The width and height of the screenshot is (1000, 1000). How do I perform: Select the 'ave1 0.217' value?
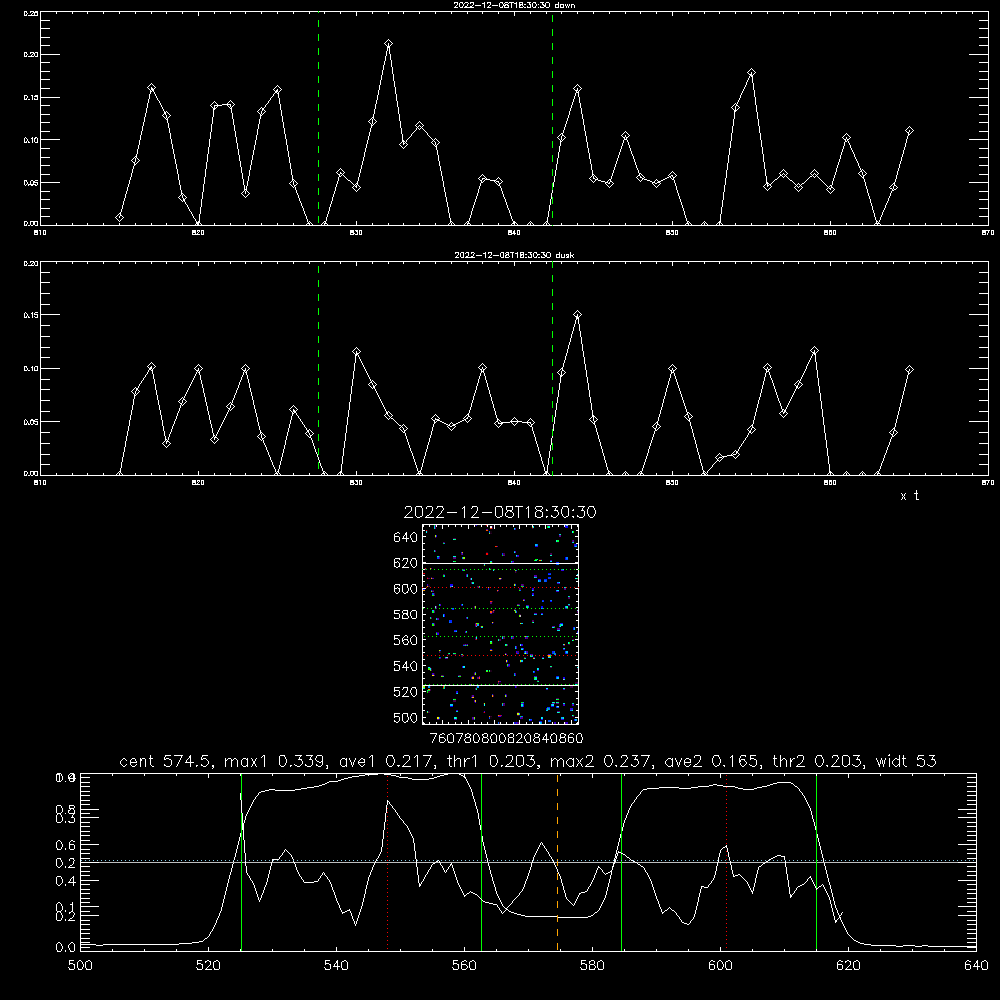(x=390, y=761)
